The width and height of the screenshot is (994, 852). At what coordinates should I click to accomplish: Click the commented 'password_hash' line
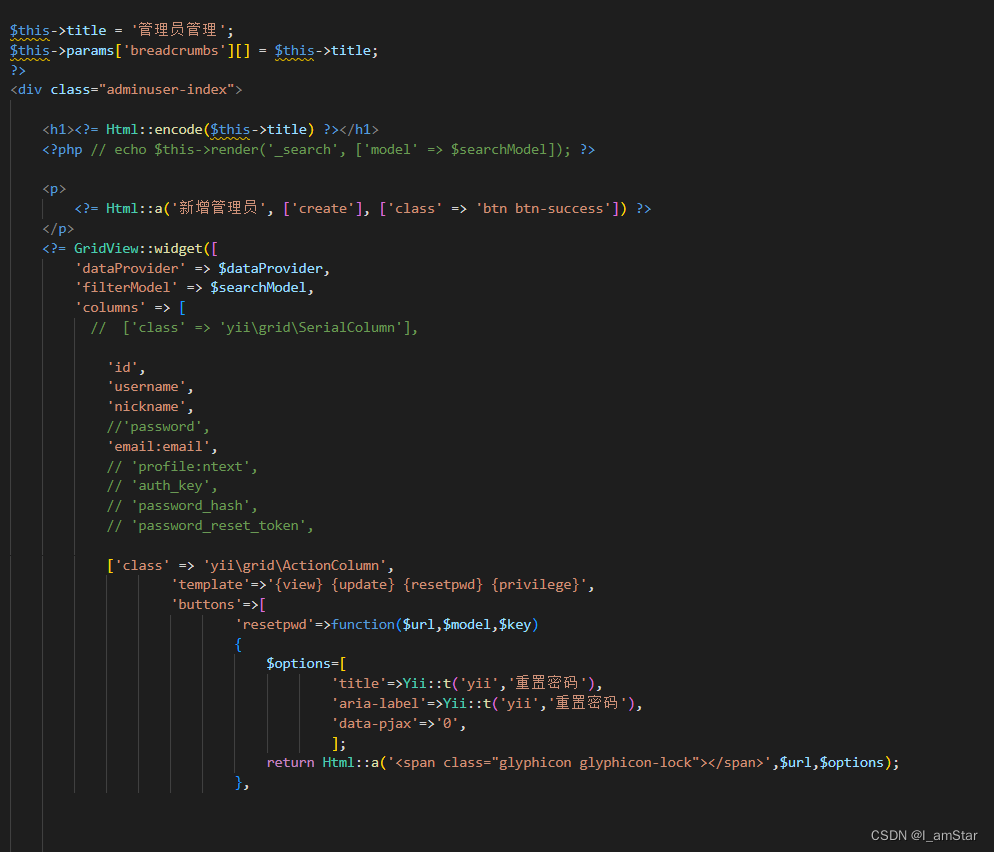[x=182, y=506]
